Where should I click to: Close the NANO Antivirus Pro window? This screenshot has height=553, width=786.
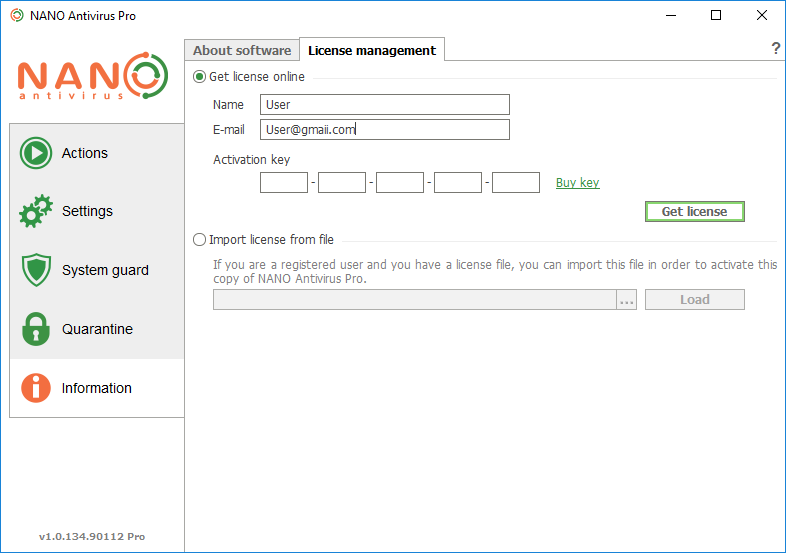tap(761, 16)
